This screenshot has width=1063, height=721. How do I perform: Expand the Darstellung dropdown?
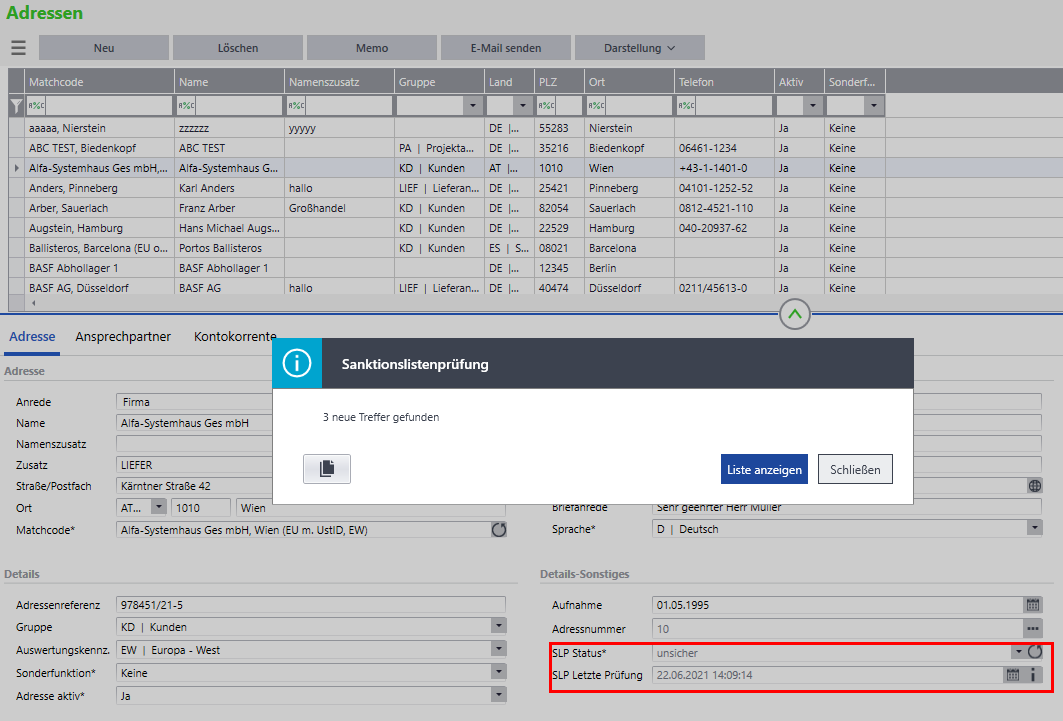[x=639, y=48]
